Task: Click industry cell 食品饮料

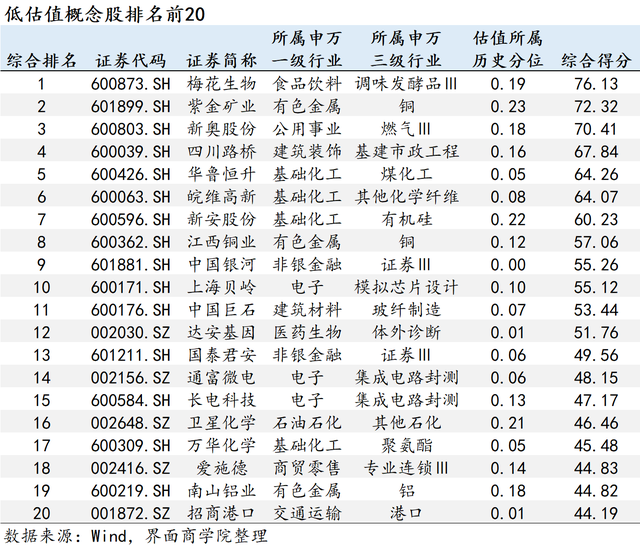Action: pos(307,84)
